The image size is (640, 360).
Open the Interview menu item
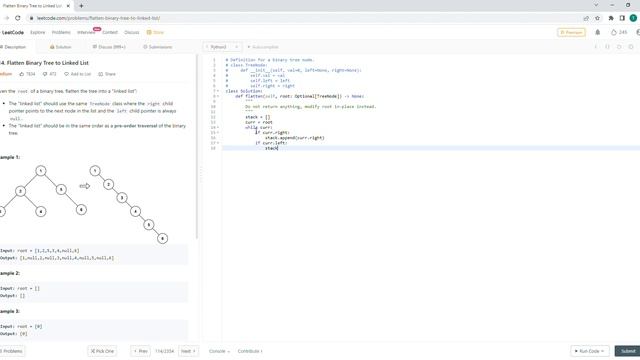[x=86, y=32]
